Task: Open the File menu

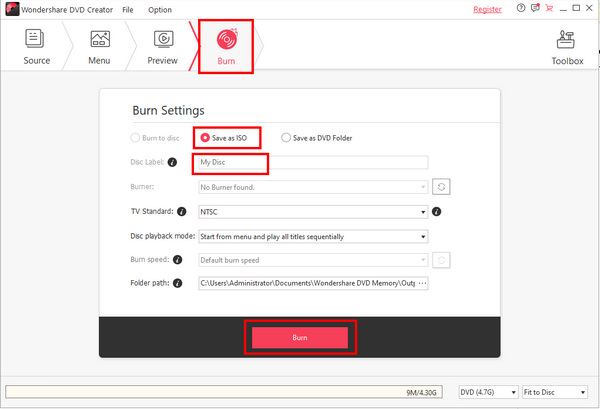Action: [x=128, y=10]
